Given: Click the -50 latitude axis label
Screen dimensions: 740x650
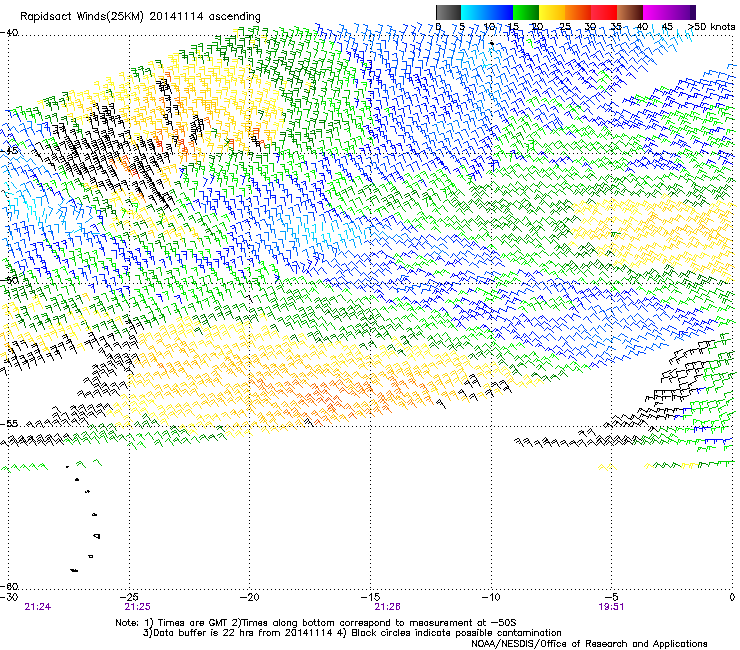Looking at the screenshot, I should (x=9, y=280).
